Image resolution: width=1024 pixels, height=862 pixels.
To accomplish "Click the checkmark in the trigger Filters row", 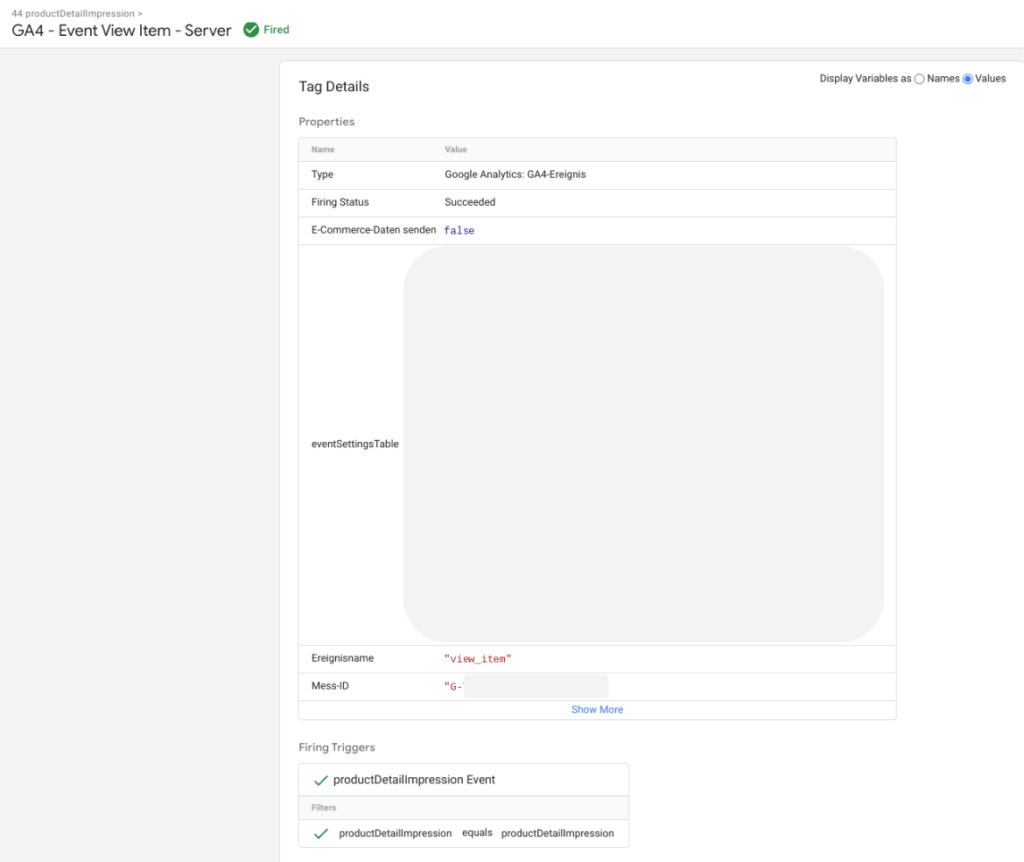I will click(x=319, y=833).
